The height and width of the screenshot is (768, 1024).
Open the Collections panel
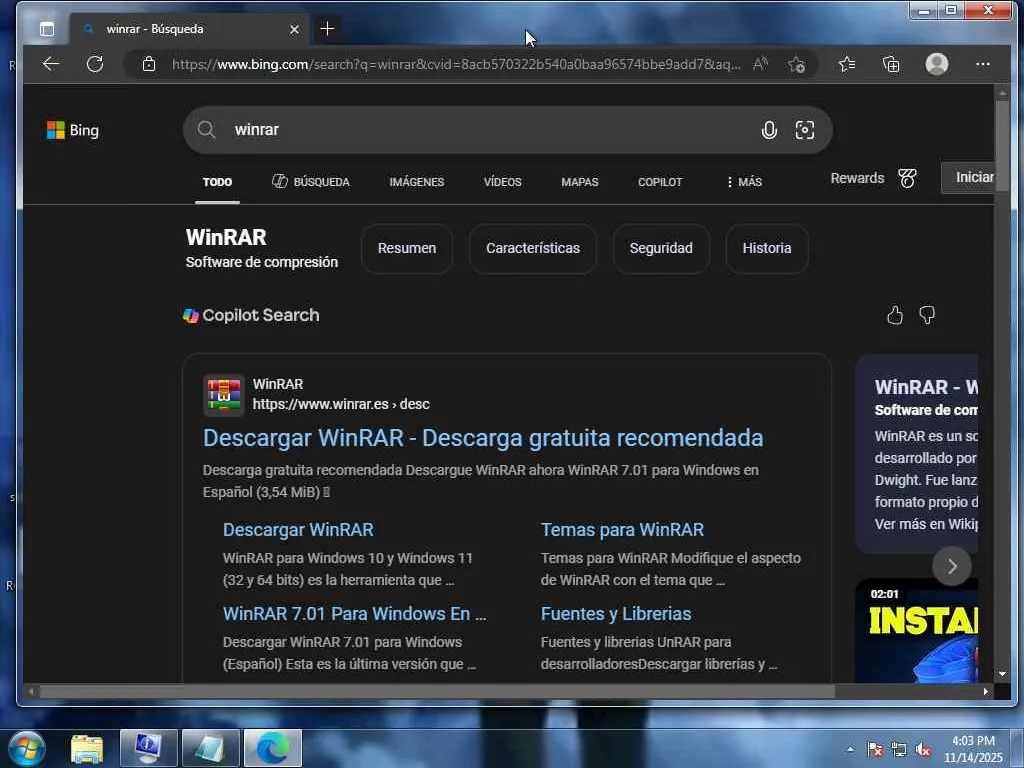891,64
